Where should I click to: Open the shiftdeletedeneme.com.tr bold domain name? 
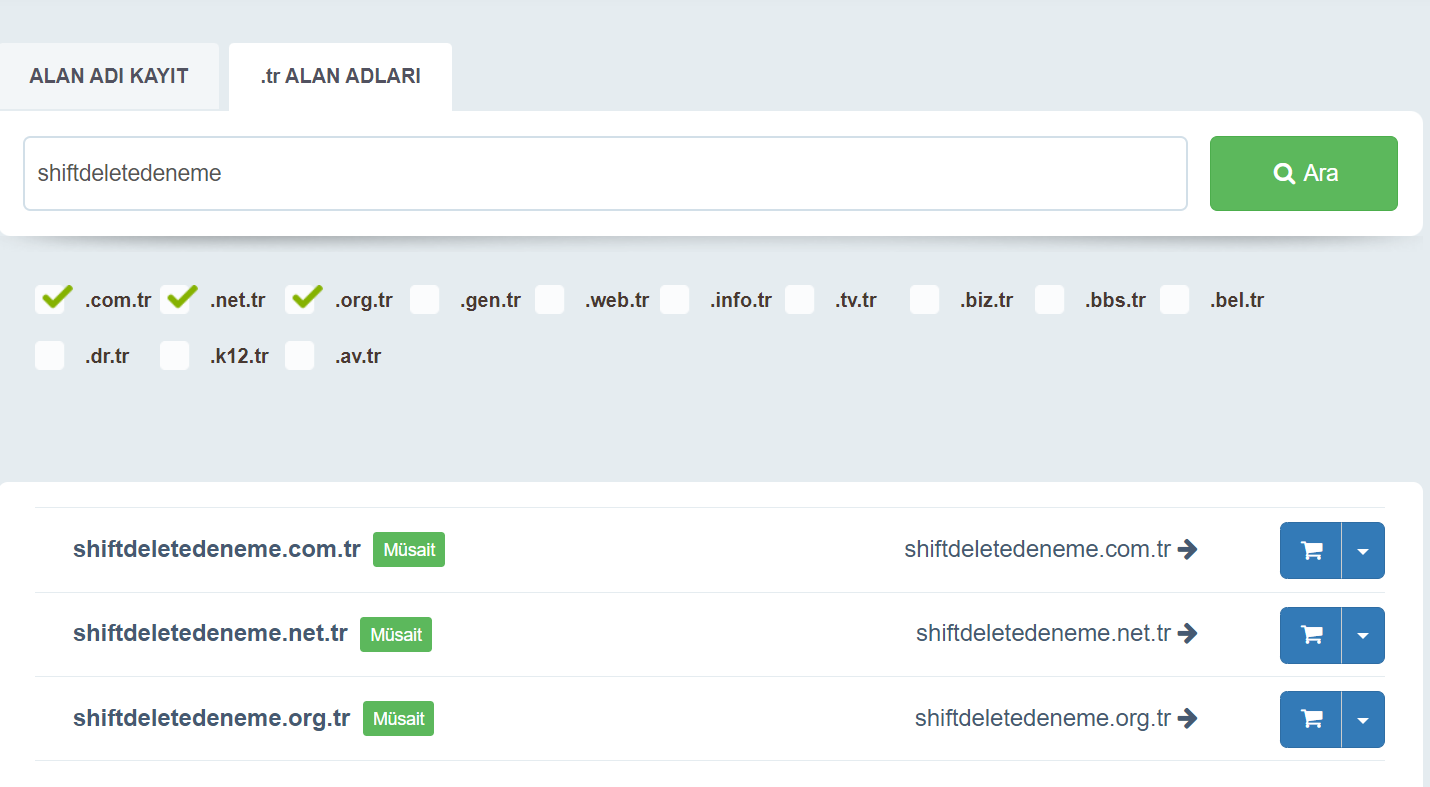(x=216, y=549)
